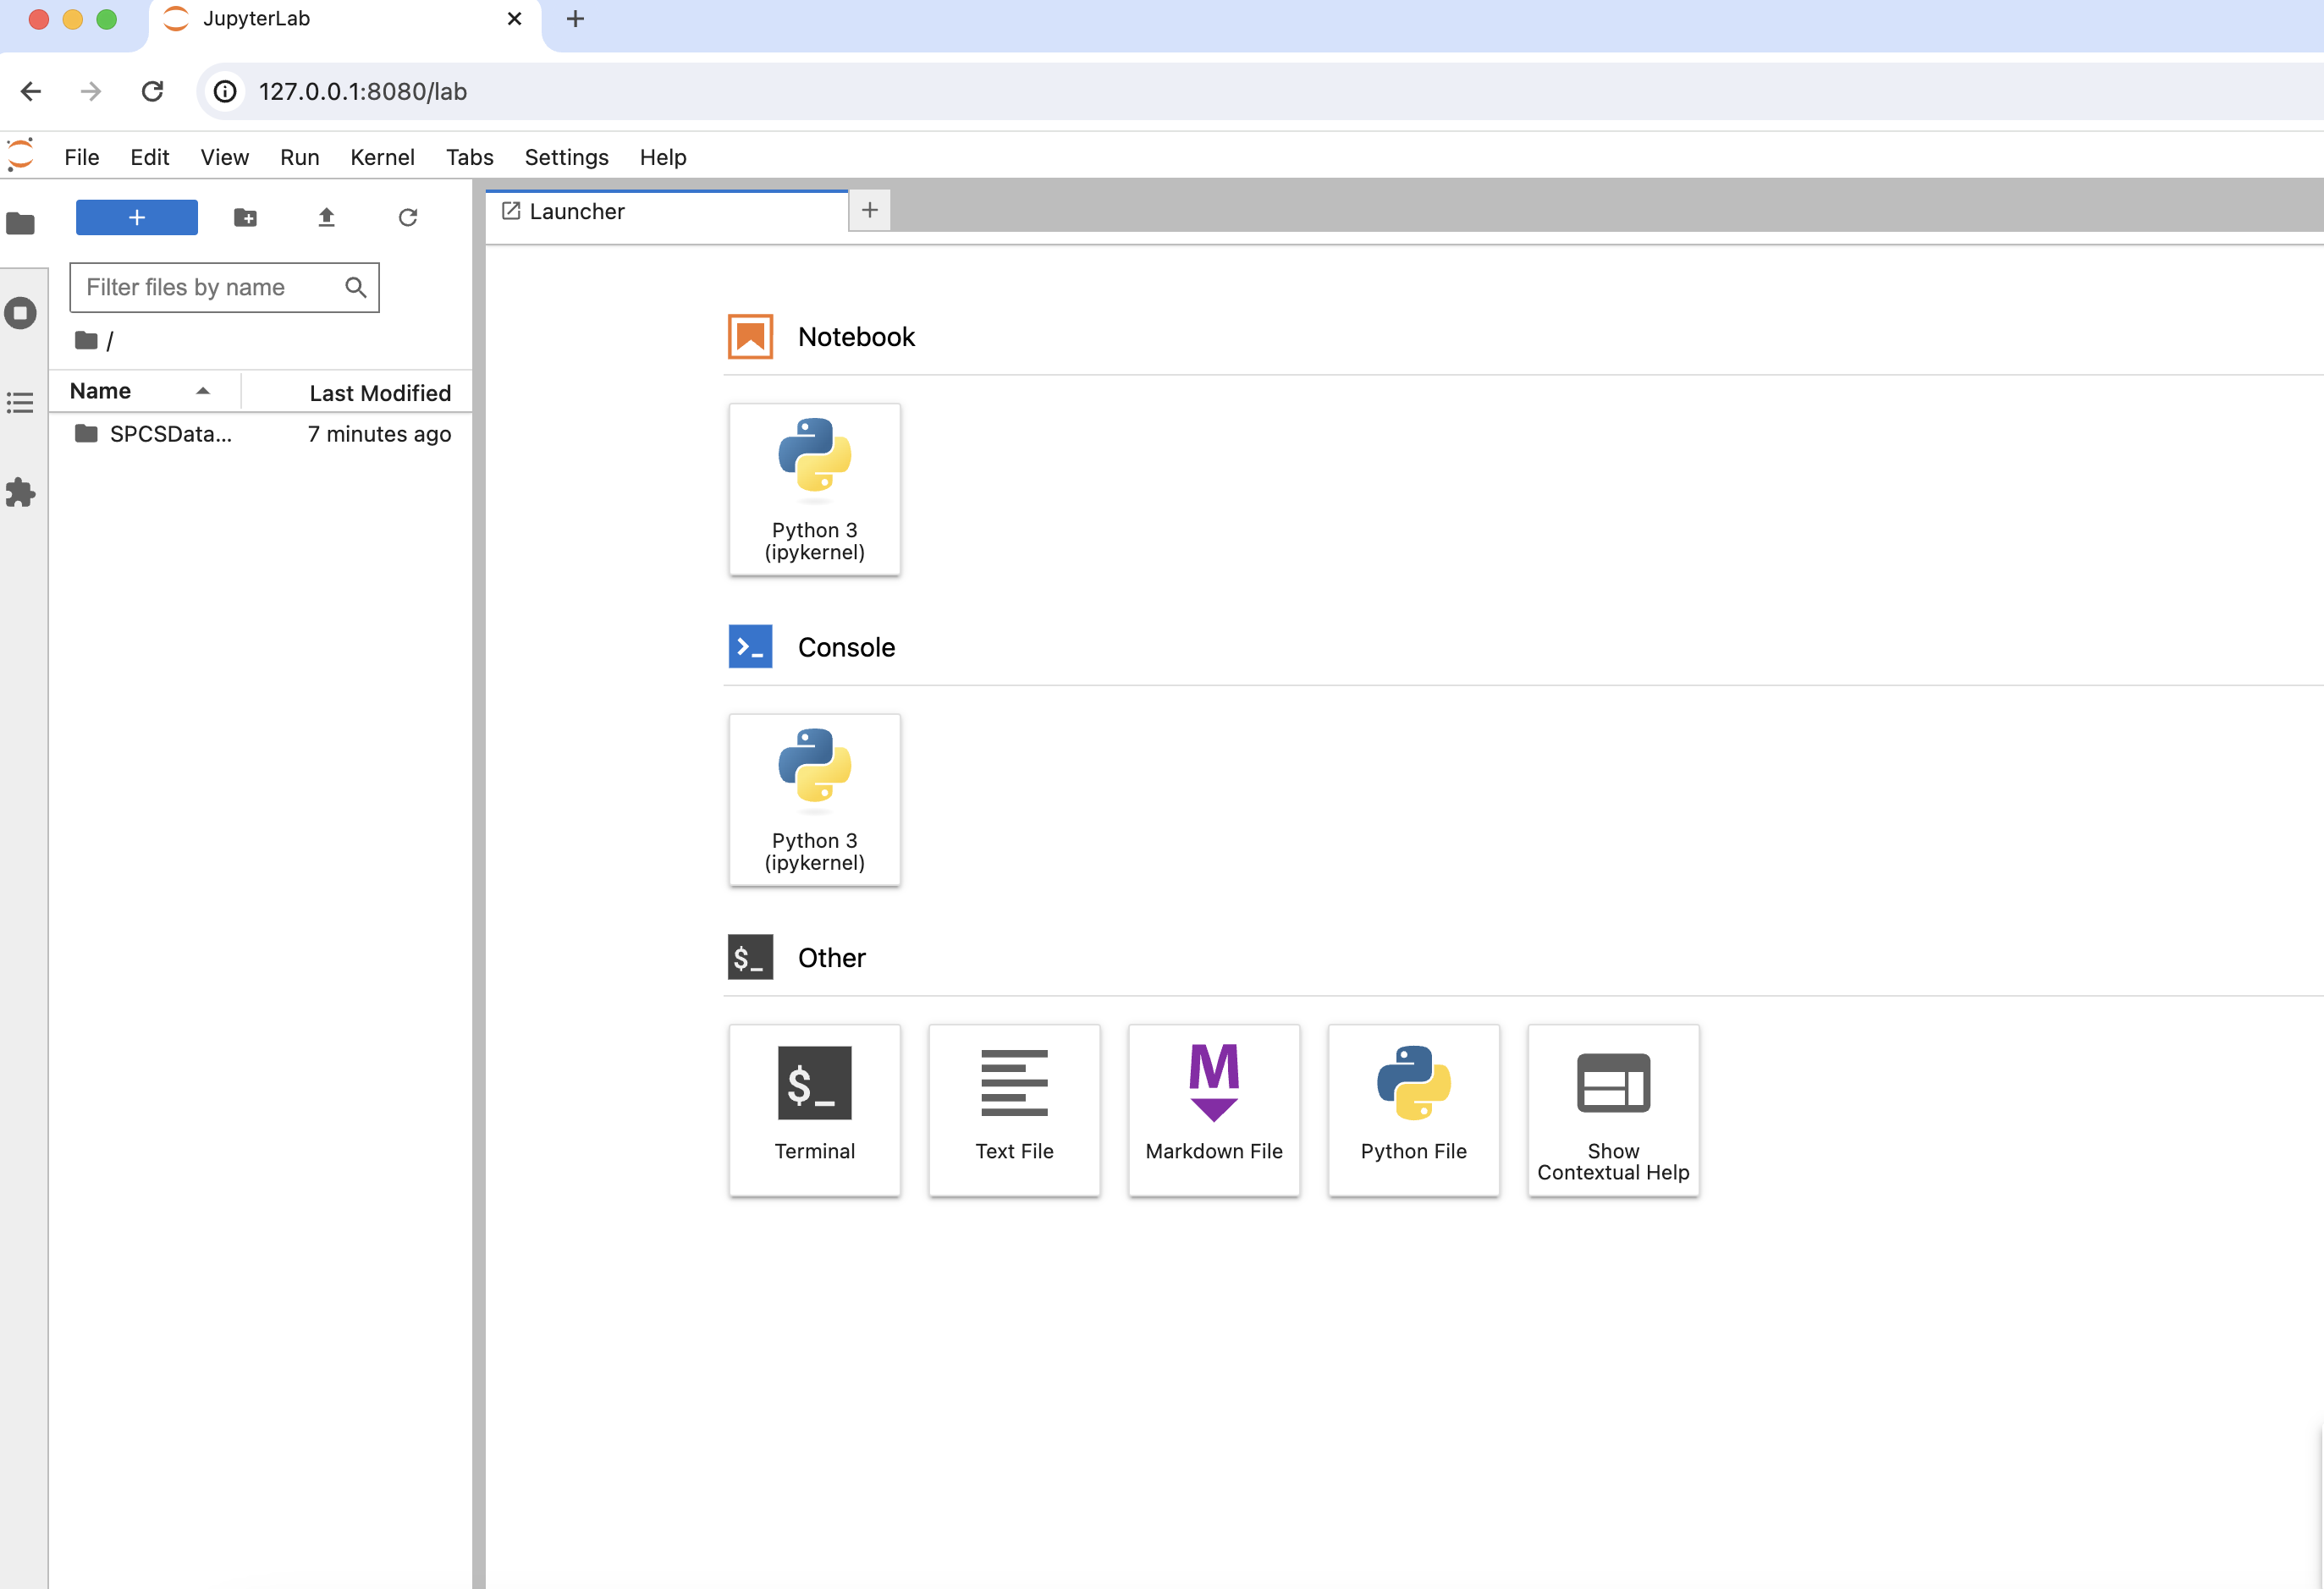Open the File menu

[82, 157]
